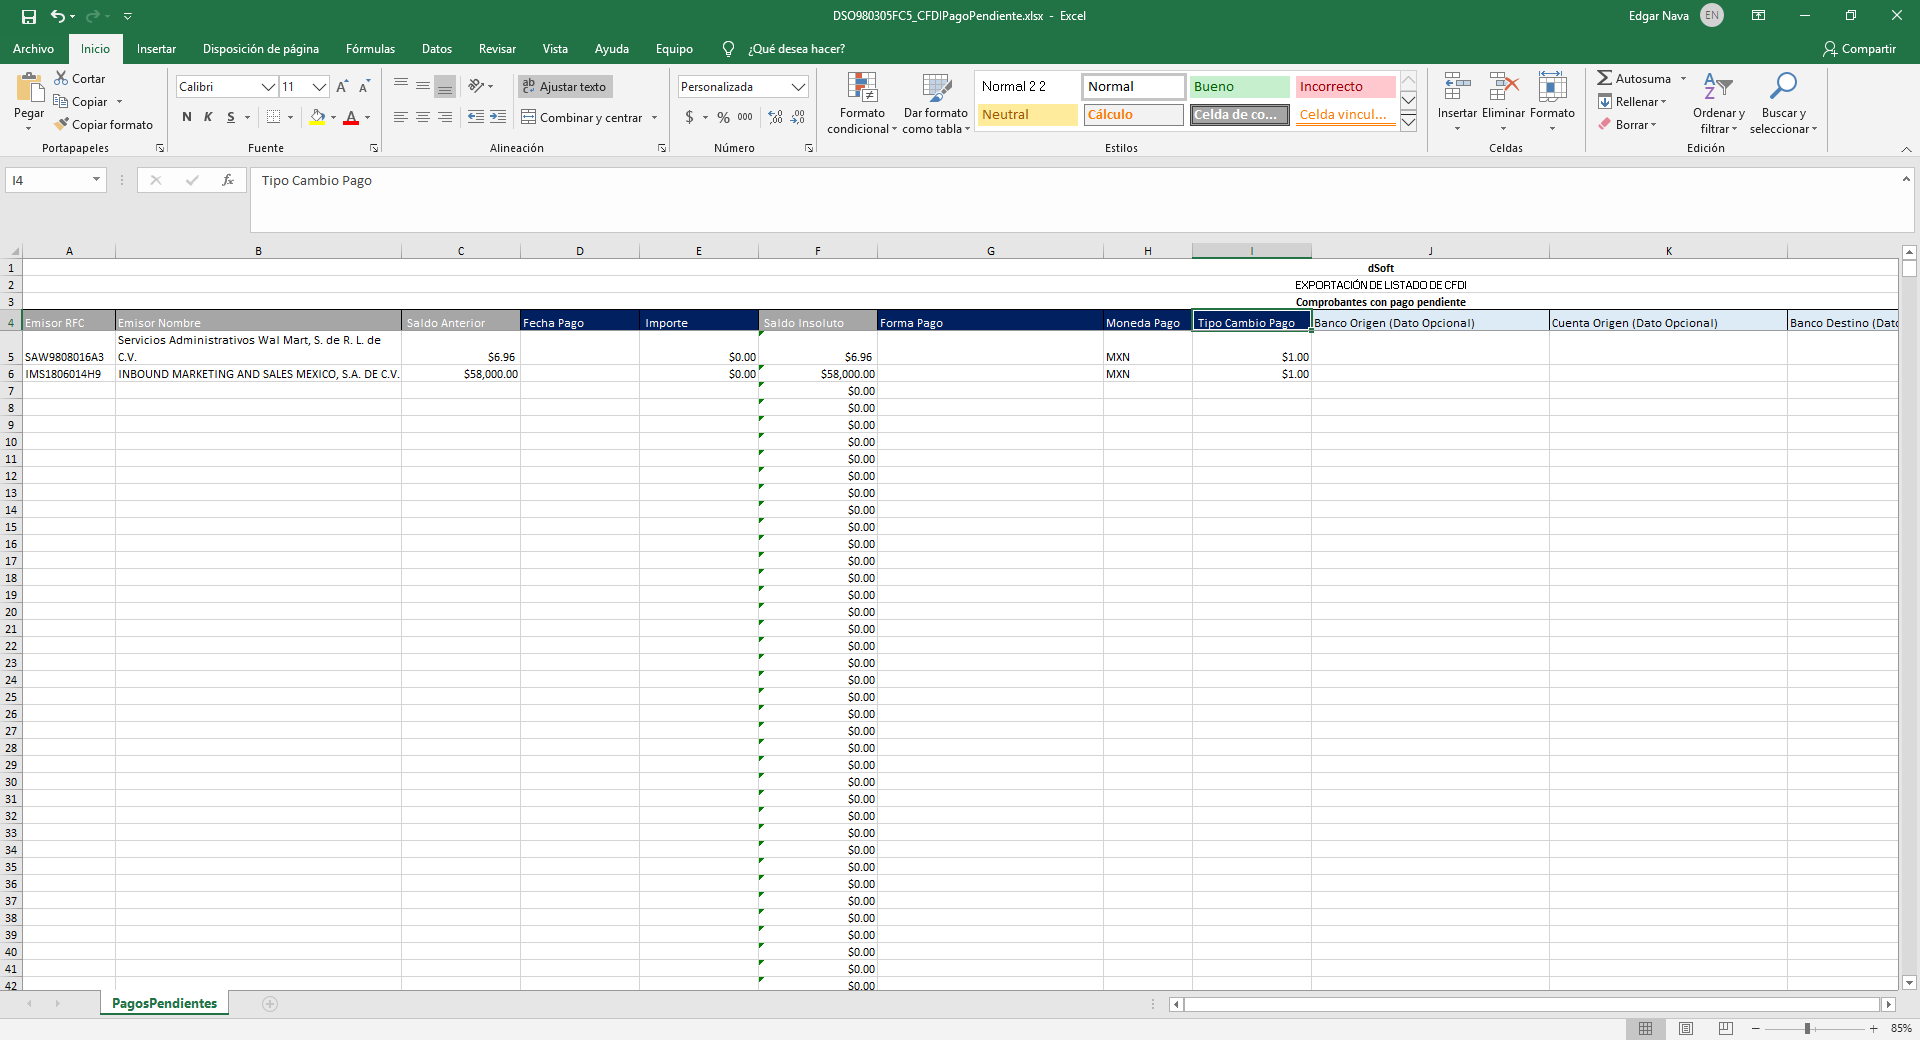This screenshot has width=1920, height=1040.
Task: Decrease indent in Alineación group
Action: [x=476, y=117]
